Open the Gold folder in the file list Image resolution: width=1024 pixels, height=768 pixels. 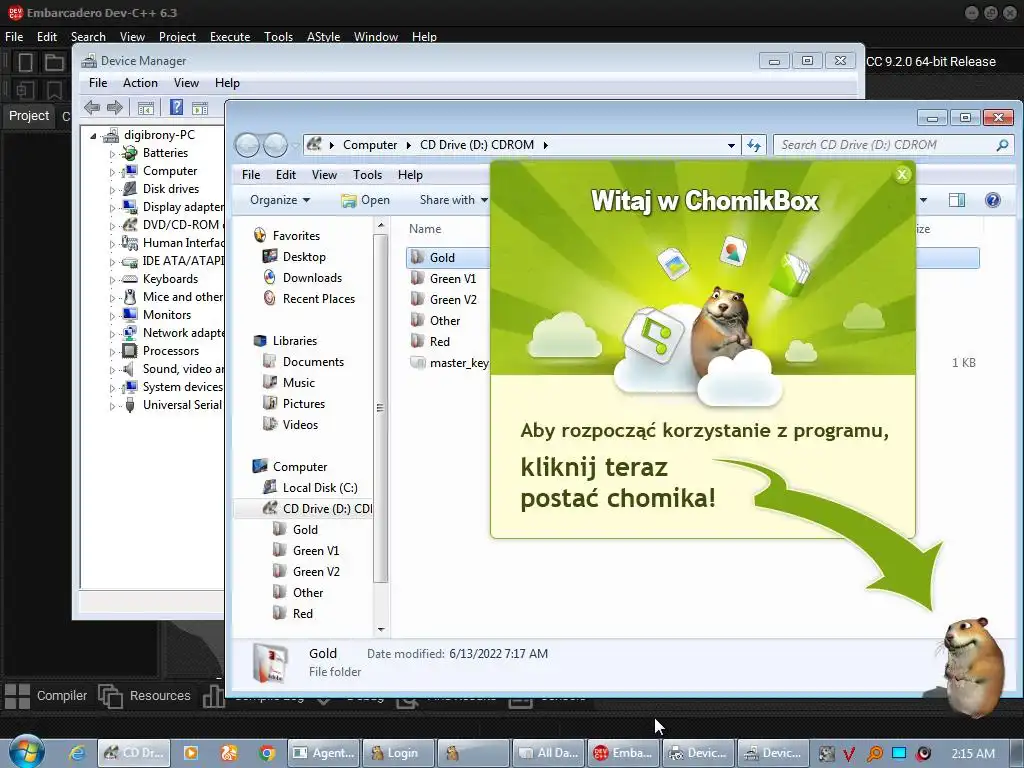click(x=441, y=258)
